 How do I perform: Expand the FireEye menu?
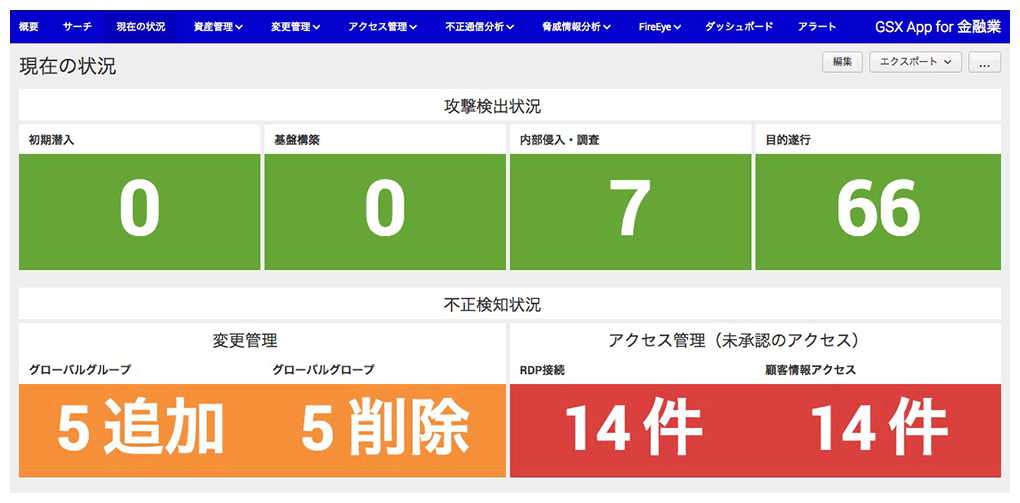pyautogui.click(x=660, y=27)
